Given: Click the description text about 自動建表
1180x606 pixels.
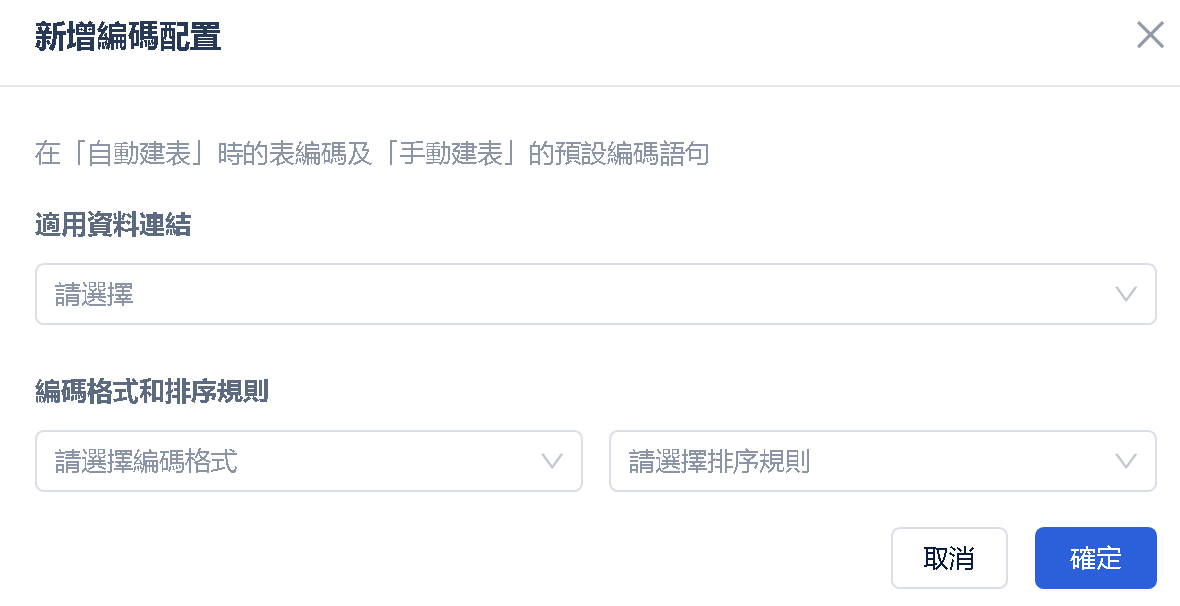Looking at the screenshot, I should (372, 154).
